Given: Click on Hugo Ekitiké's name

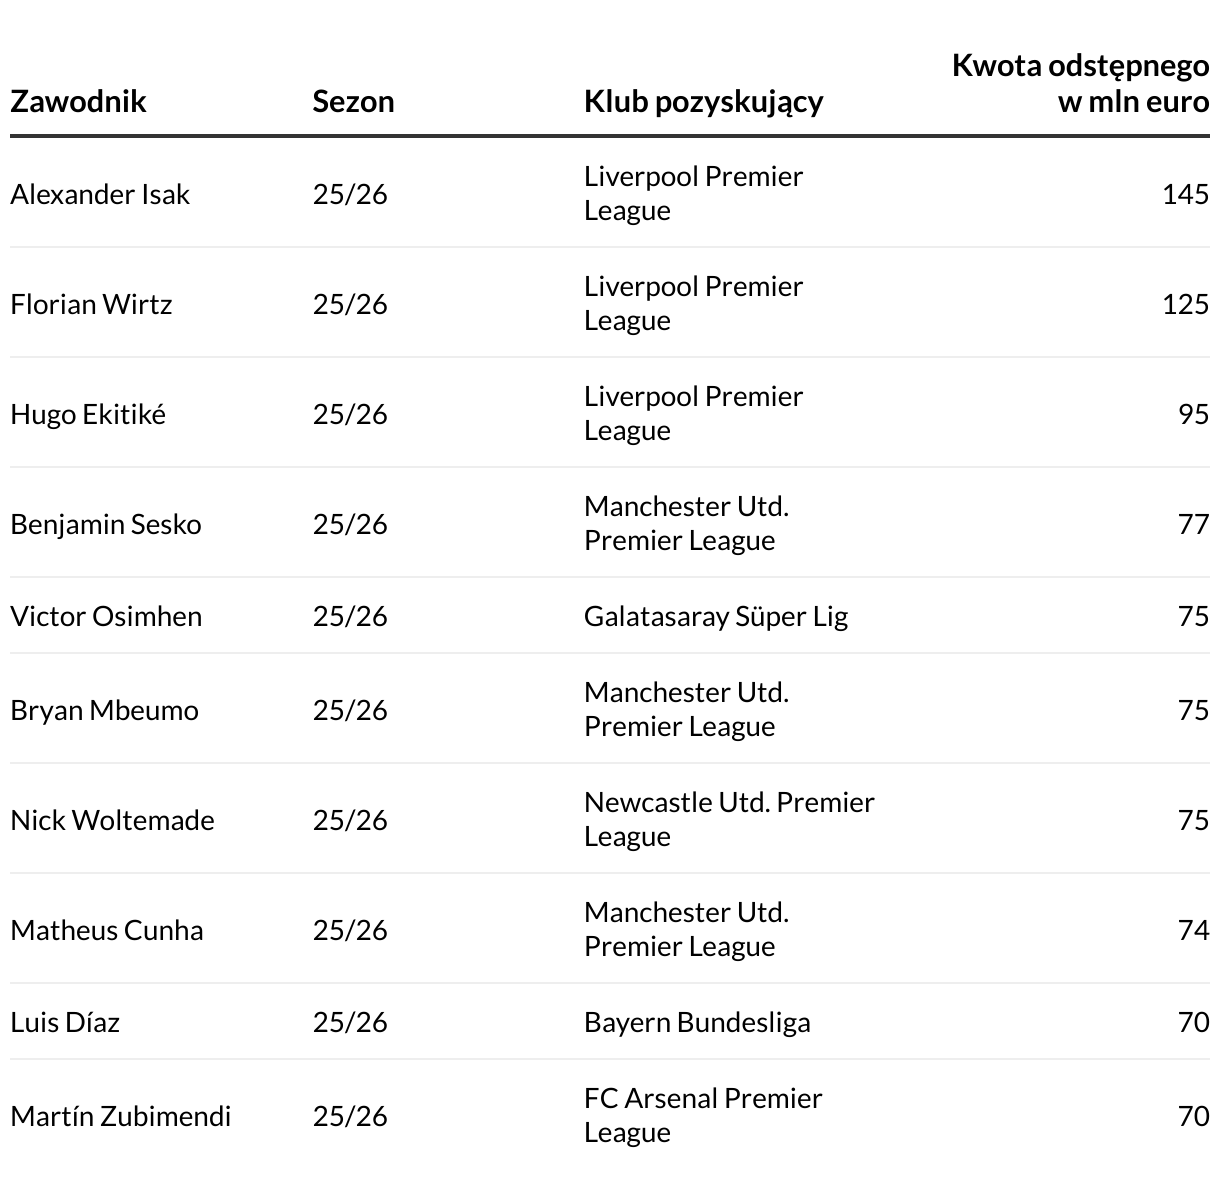Looking at the screenshot, I should [88, 414].
